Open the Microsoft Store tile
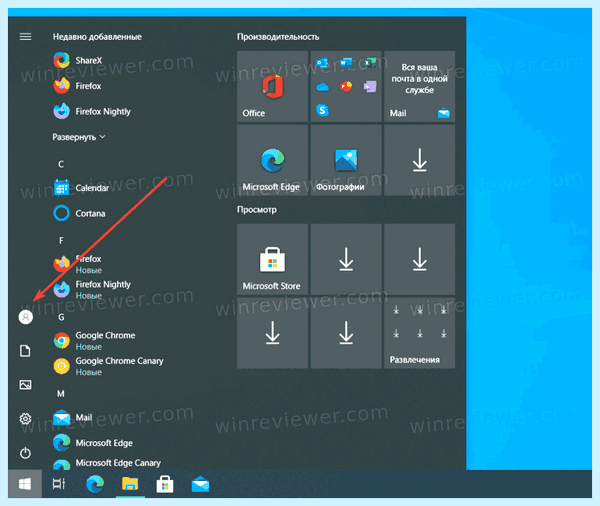 tap(272, 259)
